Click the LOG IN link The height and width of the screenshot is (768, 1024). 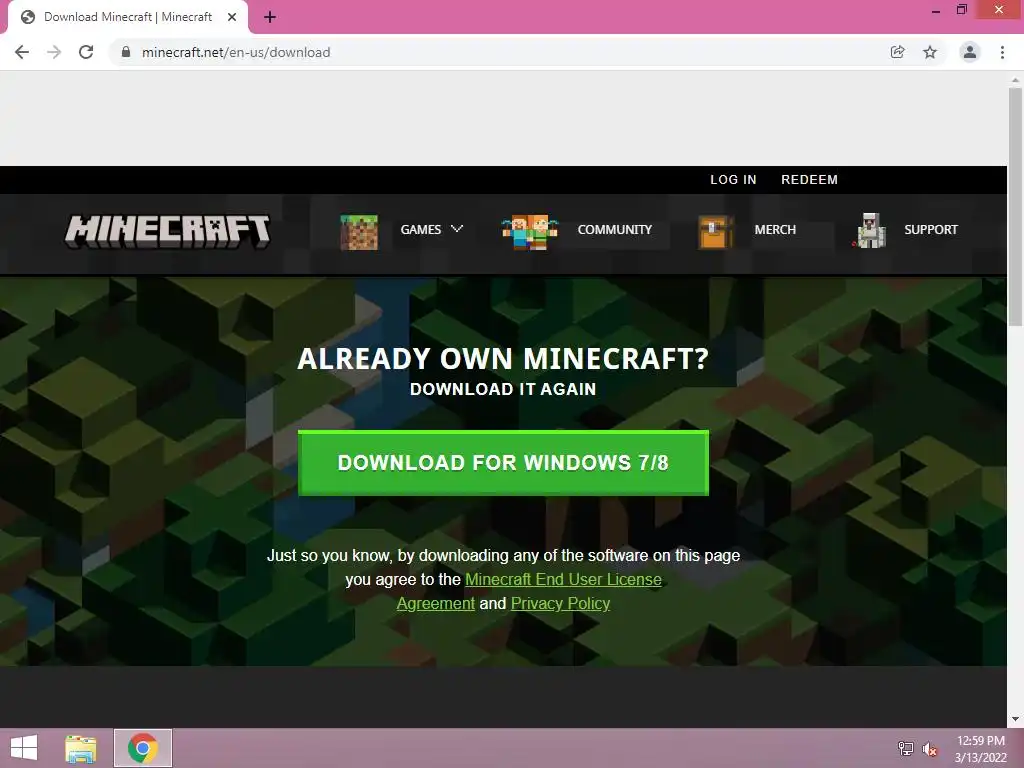[x=733, y=180]
